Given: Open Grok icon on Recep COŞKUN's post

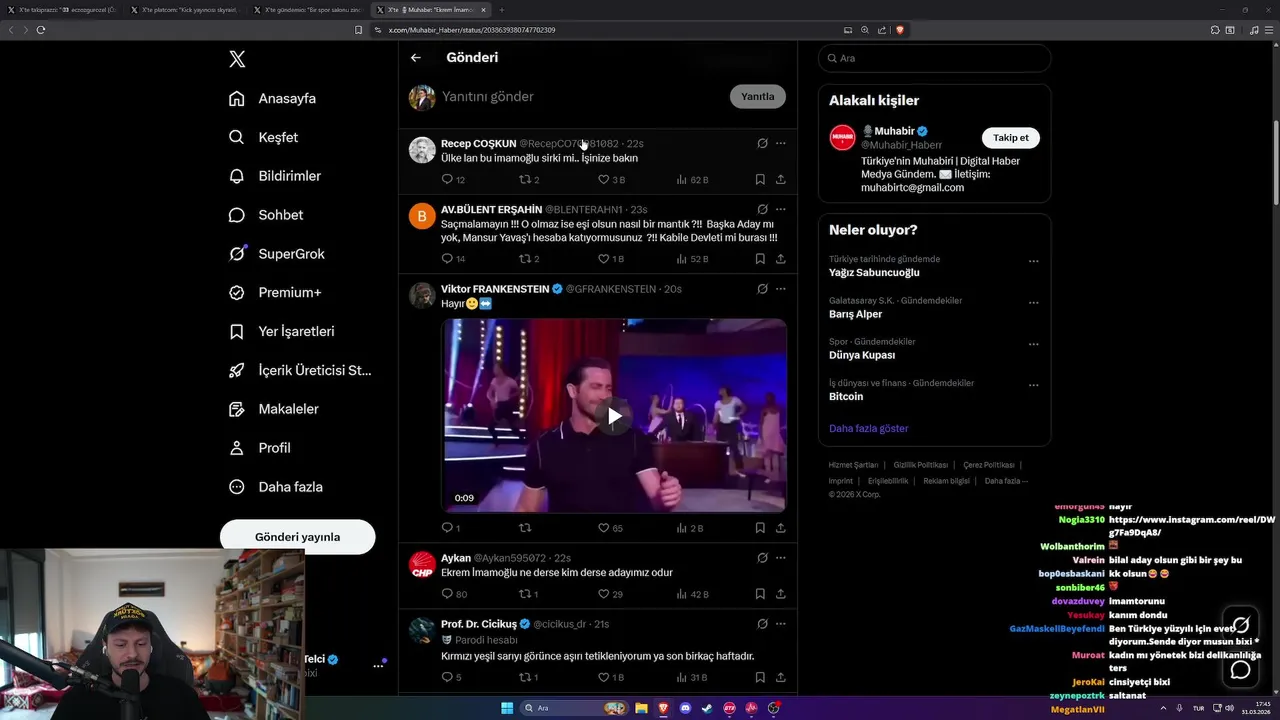Looking at the screenshot, I should point(762,143).
